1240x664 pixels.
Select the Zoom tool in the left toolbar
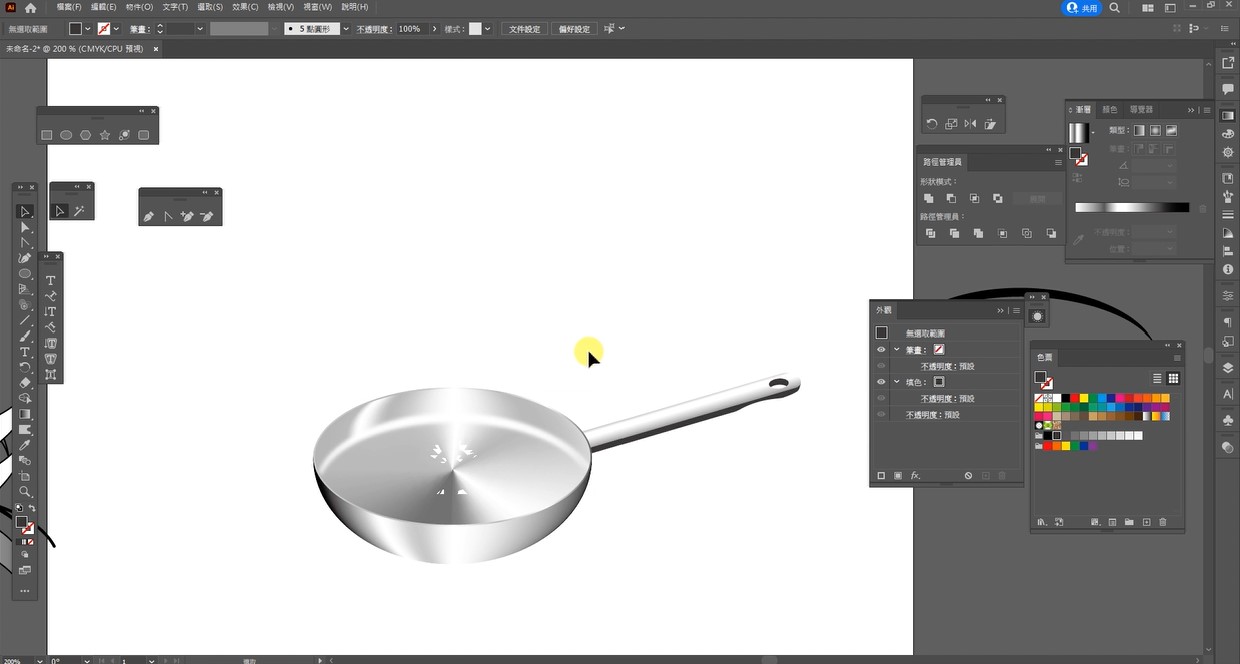pyautogui.click(x=25, y=492)
